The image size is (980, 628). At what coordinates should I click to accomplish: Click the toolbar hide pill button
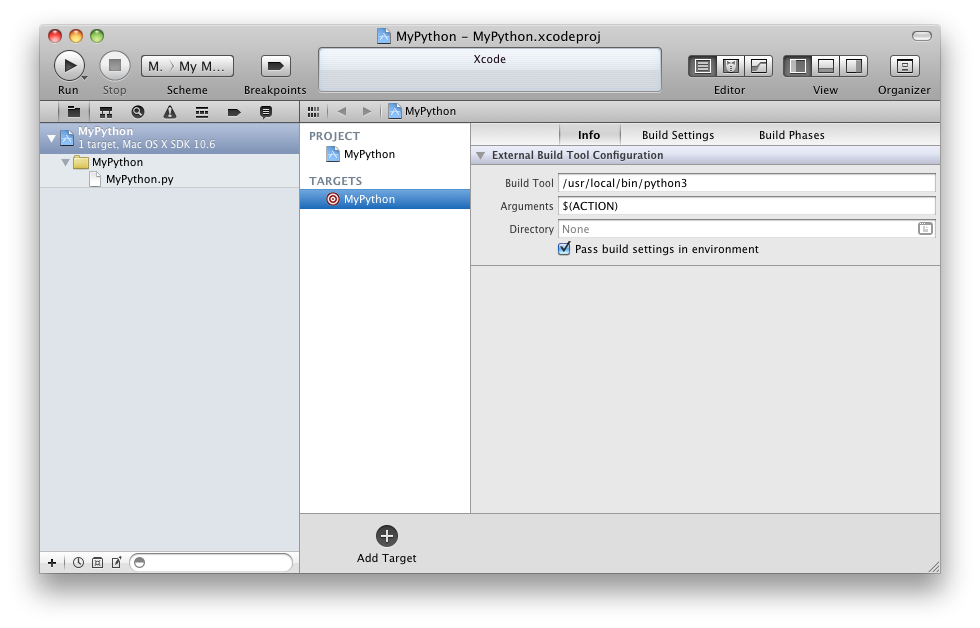coord(922,36)
